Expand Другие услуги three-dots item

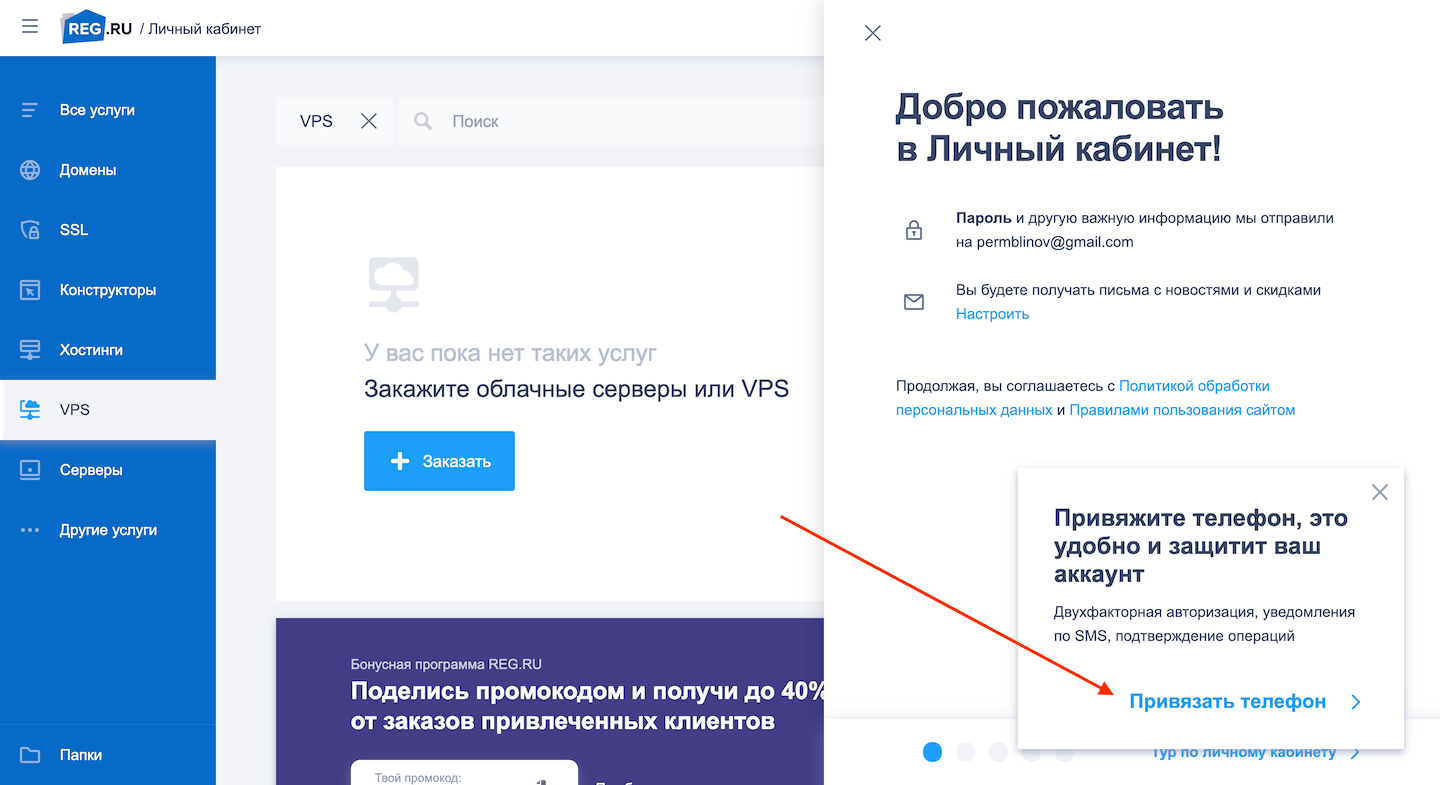pos(30,530)
